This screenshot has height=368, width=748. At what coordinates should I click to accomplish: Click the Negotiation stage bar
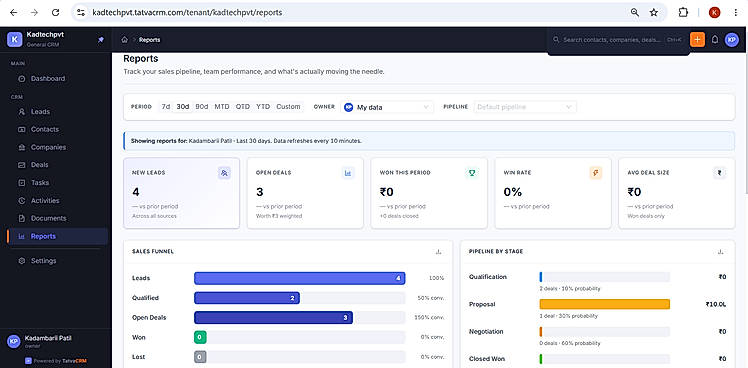[x=604, y=331]
